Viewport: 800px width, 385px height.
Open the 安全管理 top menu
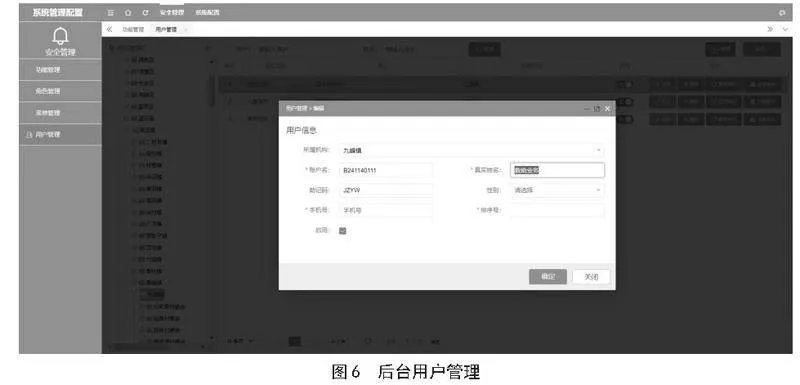tap(171, 12)
